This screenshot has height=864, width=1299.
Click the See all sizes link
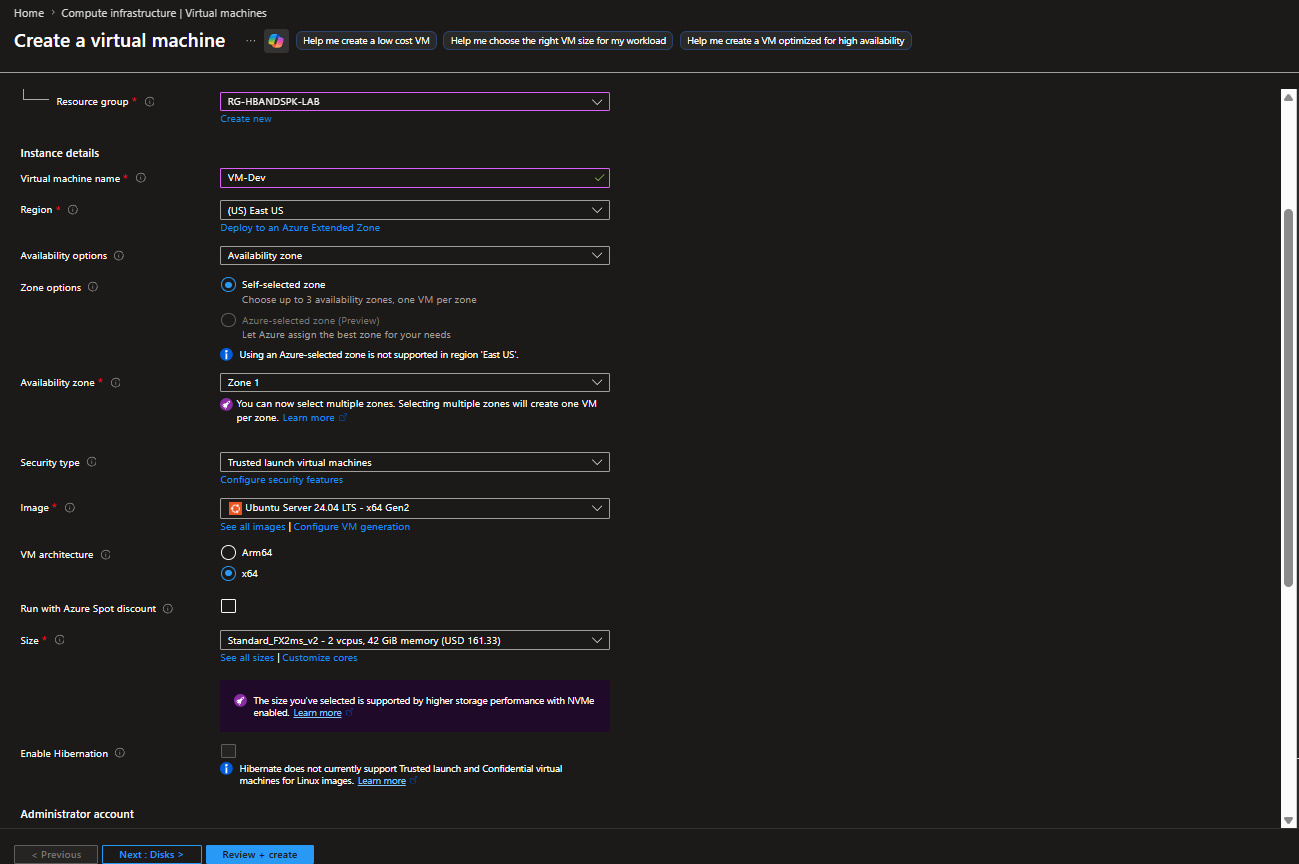point(247,658)
